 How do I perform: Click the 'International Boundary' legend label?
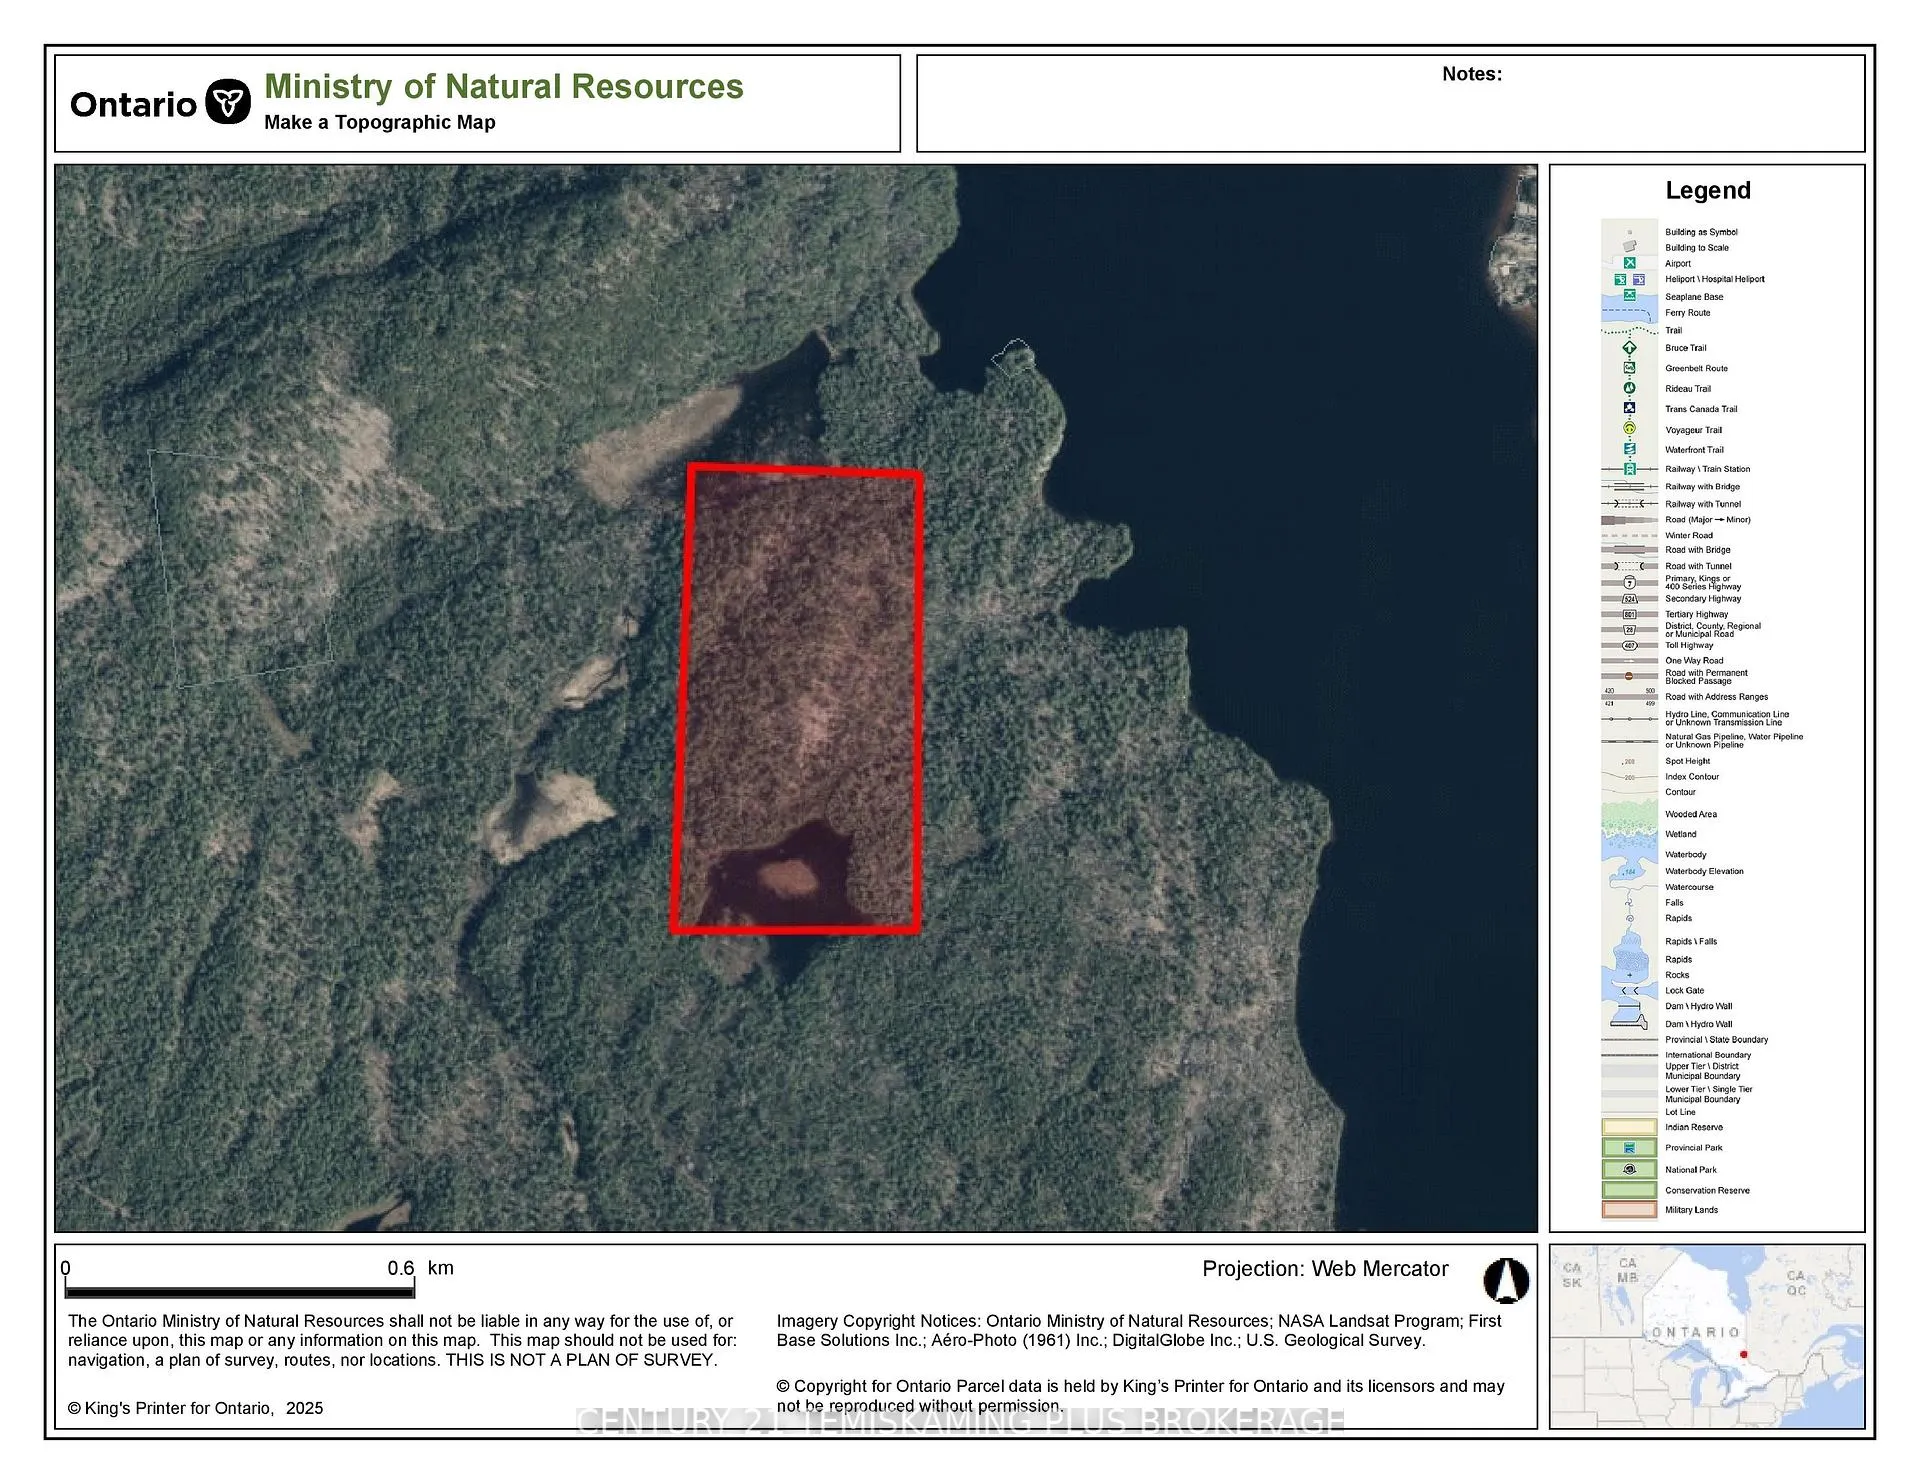pyautogui.click(x=1708, y=1055)
